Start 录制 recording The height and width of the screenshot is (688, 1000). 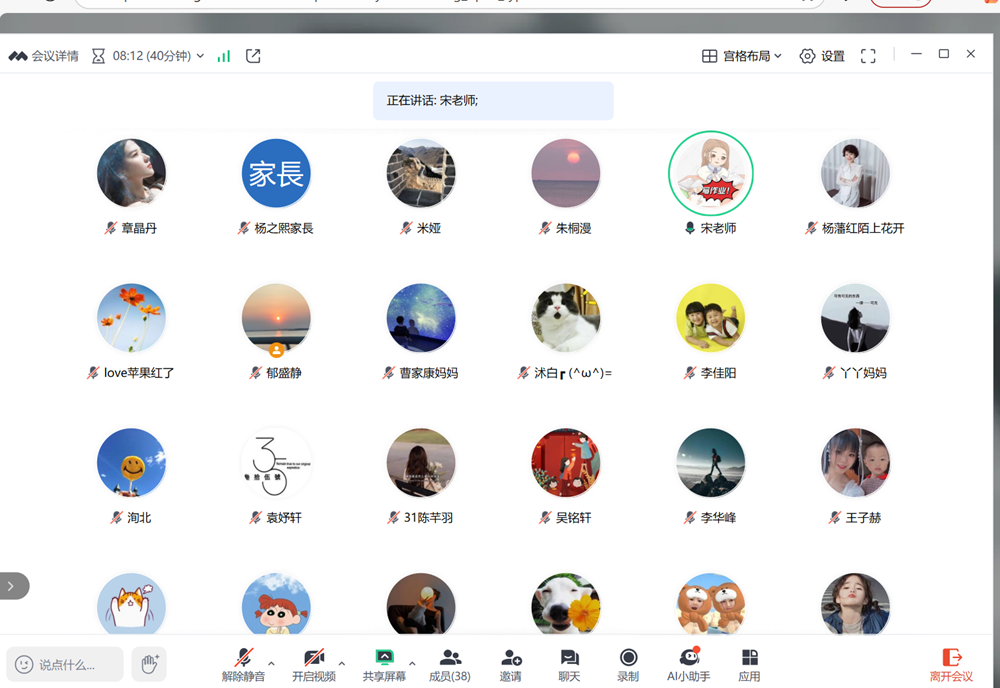[628, 664]
